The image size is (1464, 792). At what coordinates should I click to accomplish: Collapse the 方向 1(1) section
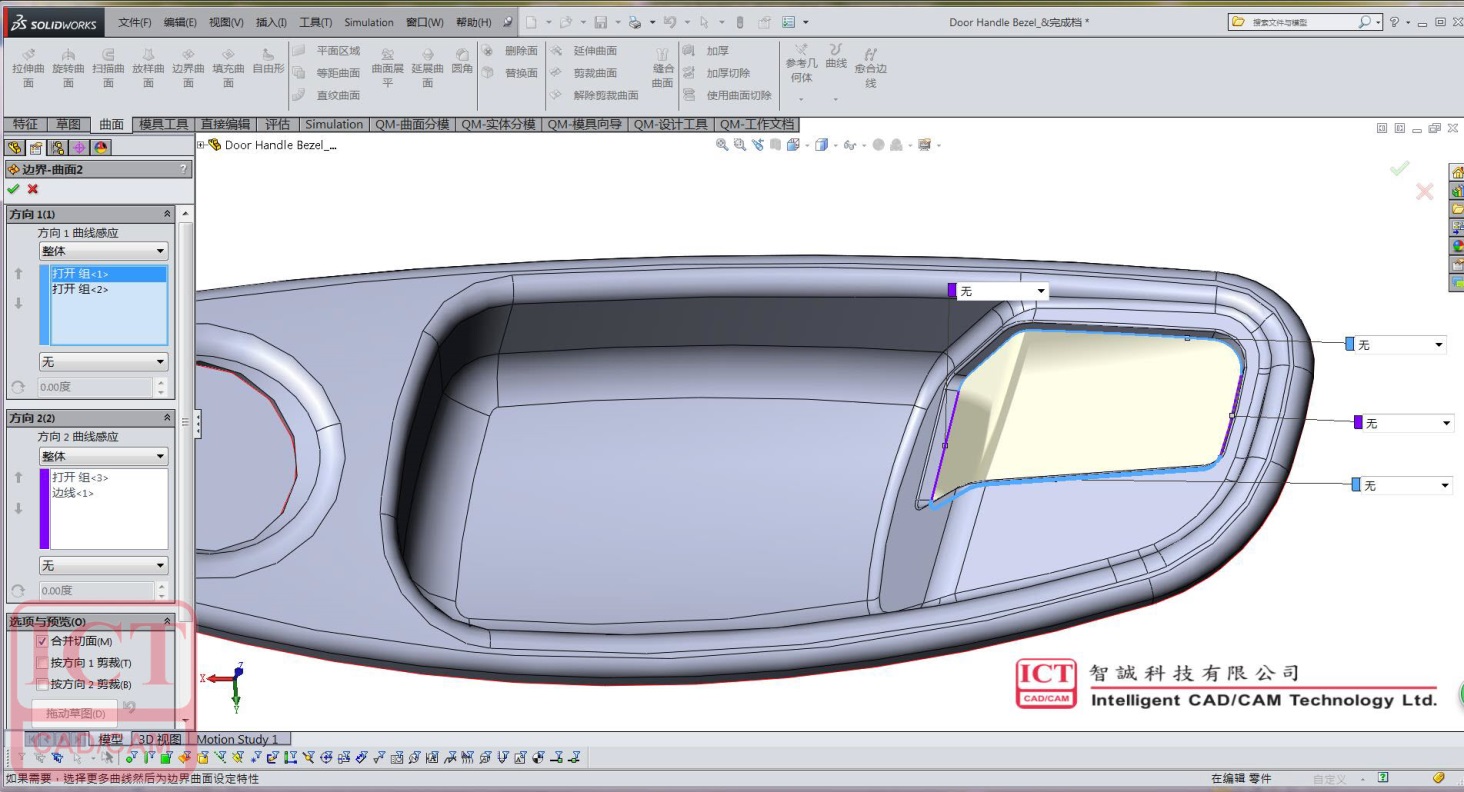tap(167, 214)
